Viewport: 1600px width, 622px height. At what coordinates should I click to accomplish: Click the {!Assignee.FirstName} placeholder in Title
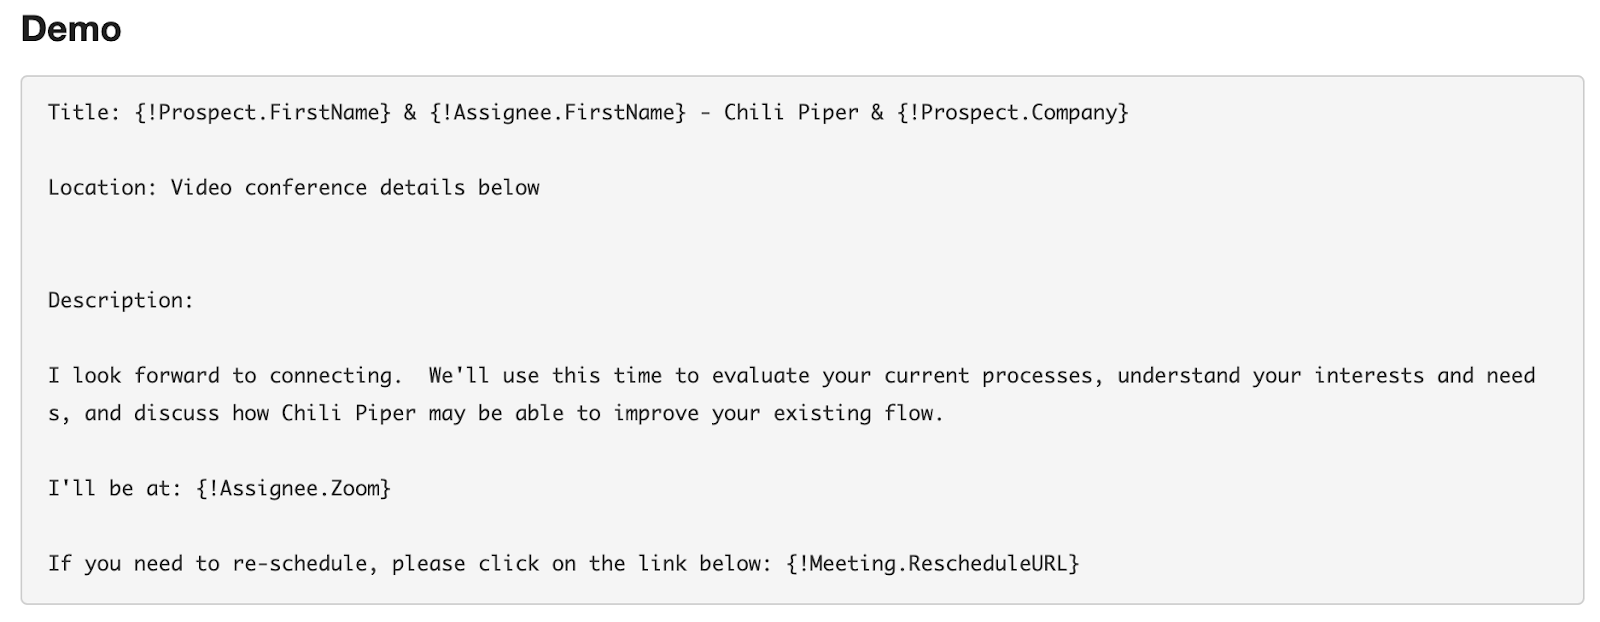(x=558, y=112)
